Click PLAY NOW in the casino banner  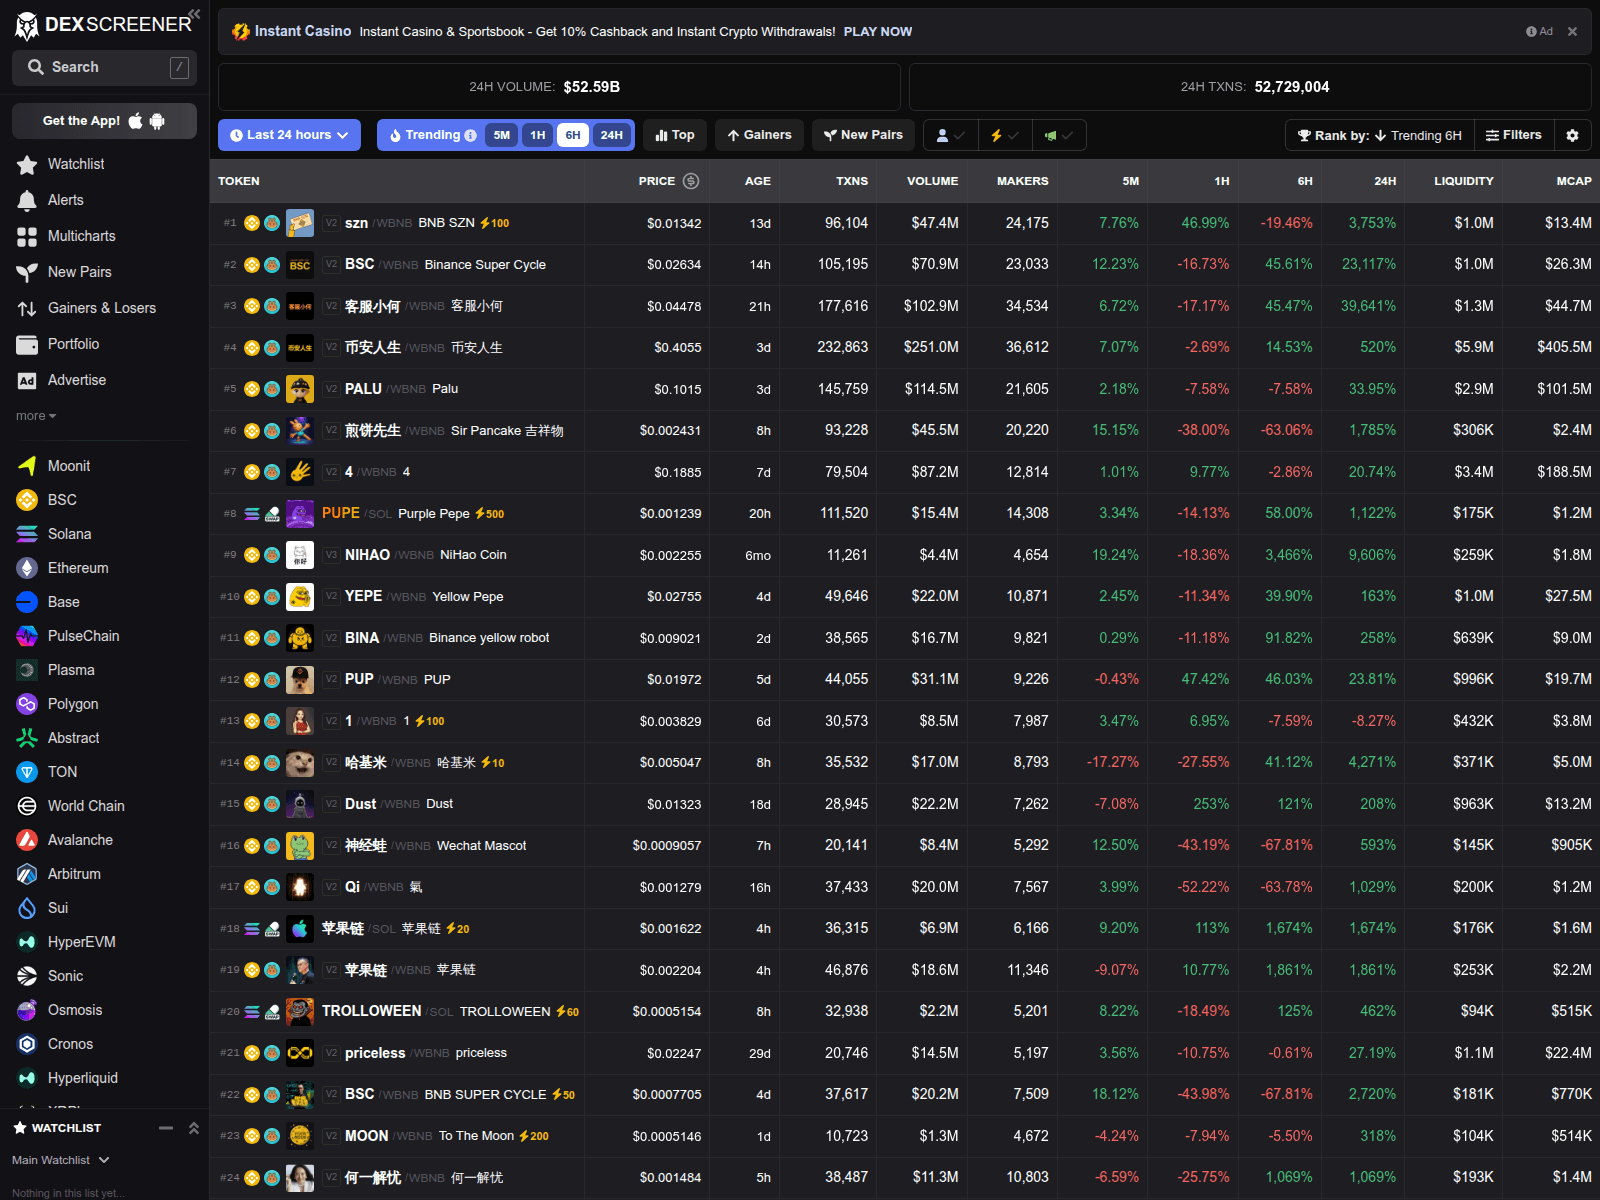(x=877, y=31)
